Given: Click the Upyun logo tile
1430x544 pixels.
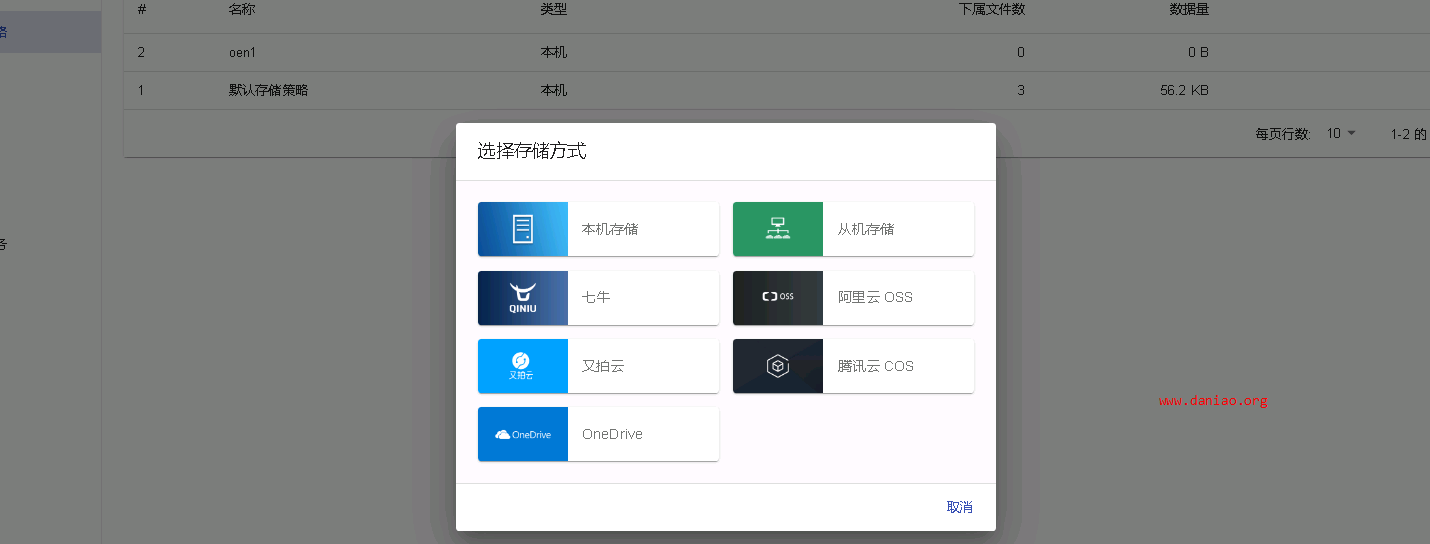Looking at the screenshot, I should pos(523,366).
